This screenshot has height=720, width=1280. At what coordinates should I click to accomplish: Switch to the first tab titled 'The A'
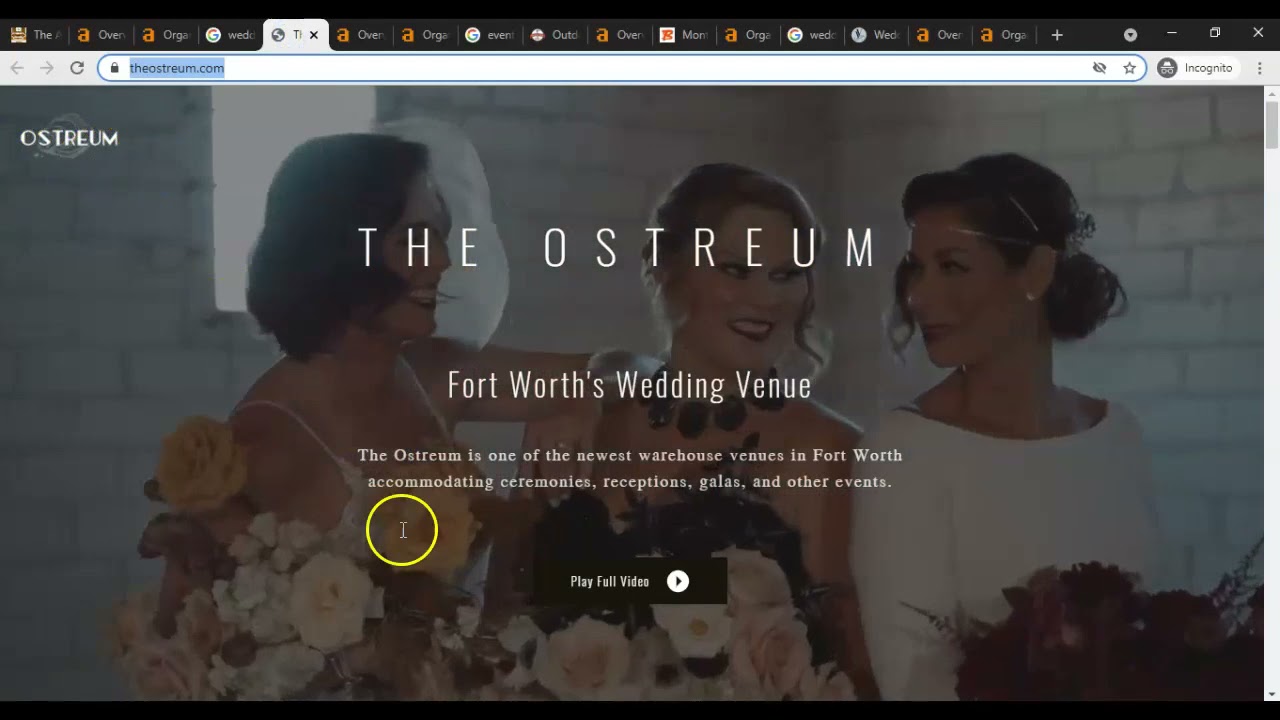(x=35, y=35)
